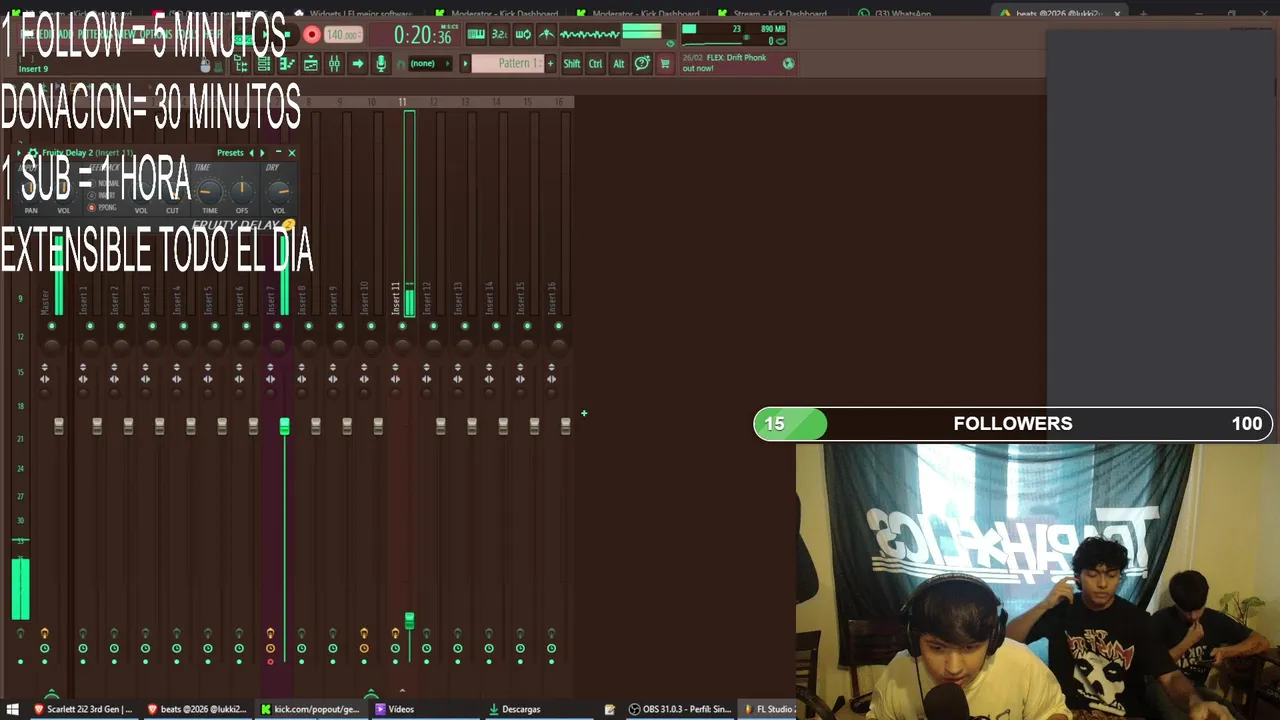Click the Ctrl modifier button
This screenshot has width=1280, height=720.
(595, 64)
